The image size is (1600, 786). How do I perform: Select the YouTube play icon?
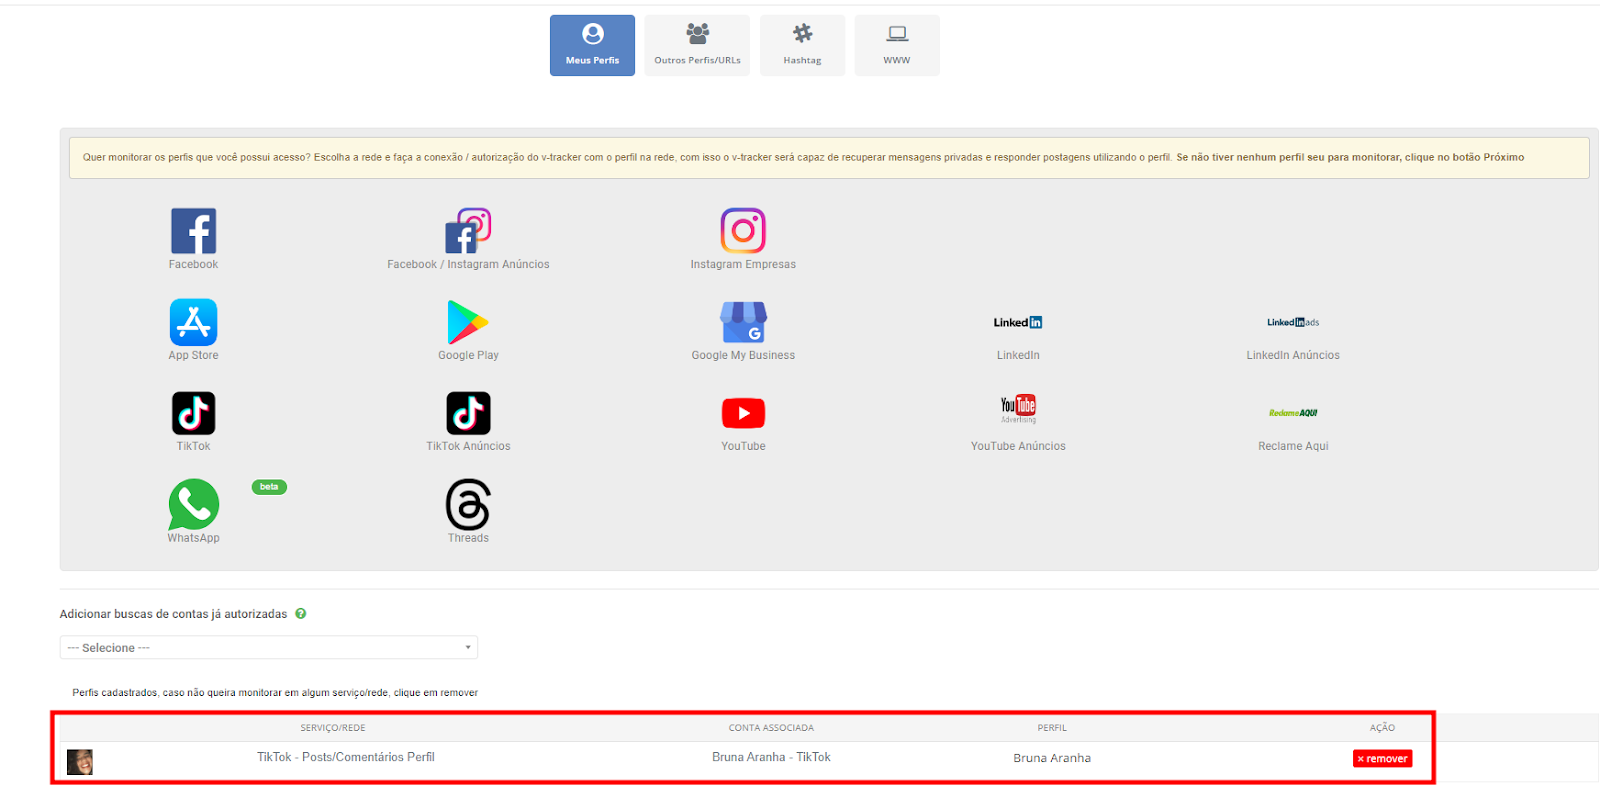[x=743, y=413]
